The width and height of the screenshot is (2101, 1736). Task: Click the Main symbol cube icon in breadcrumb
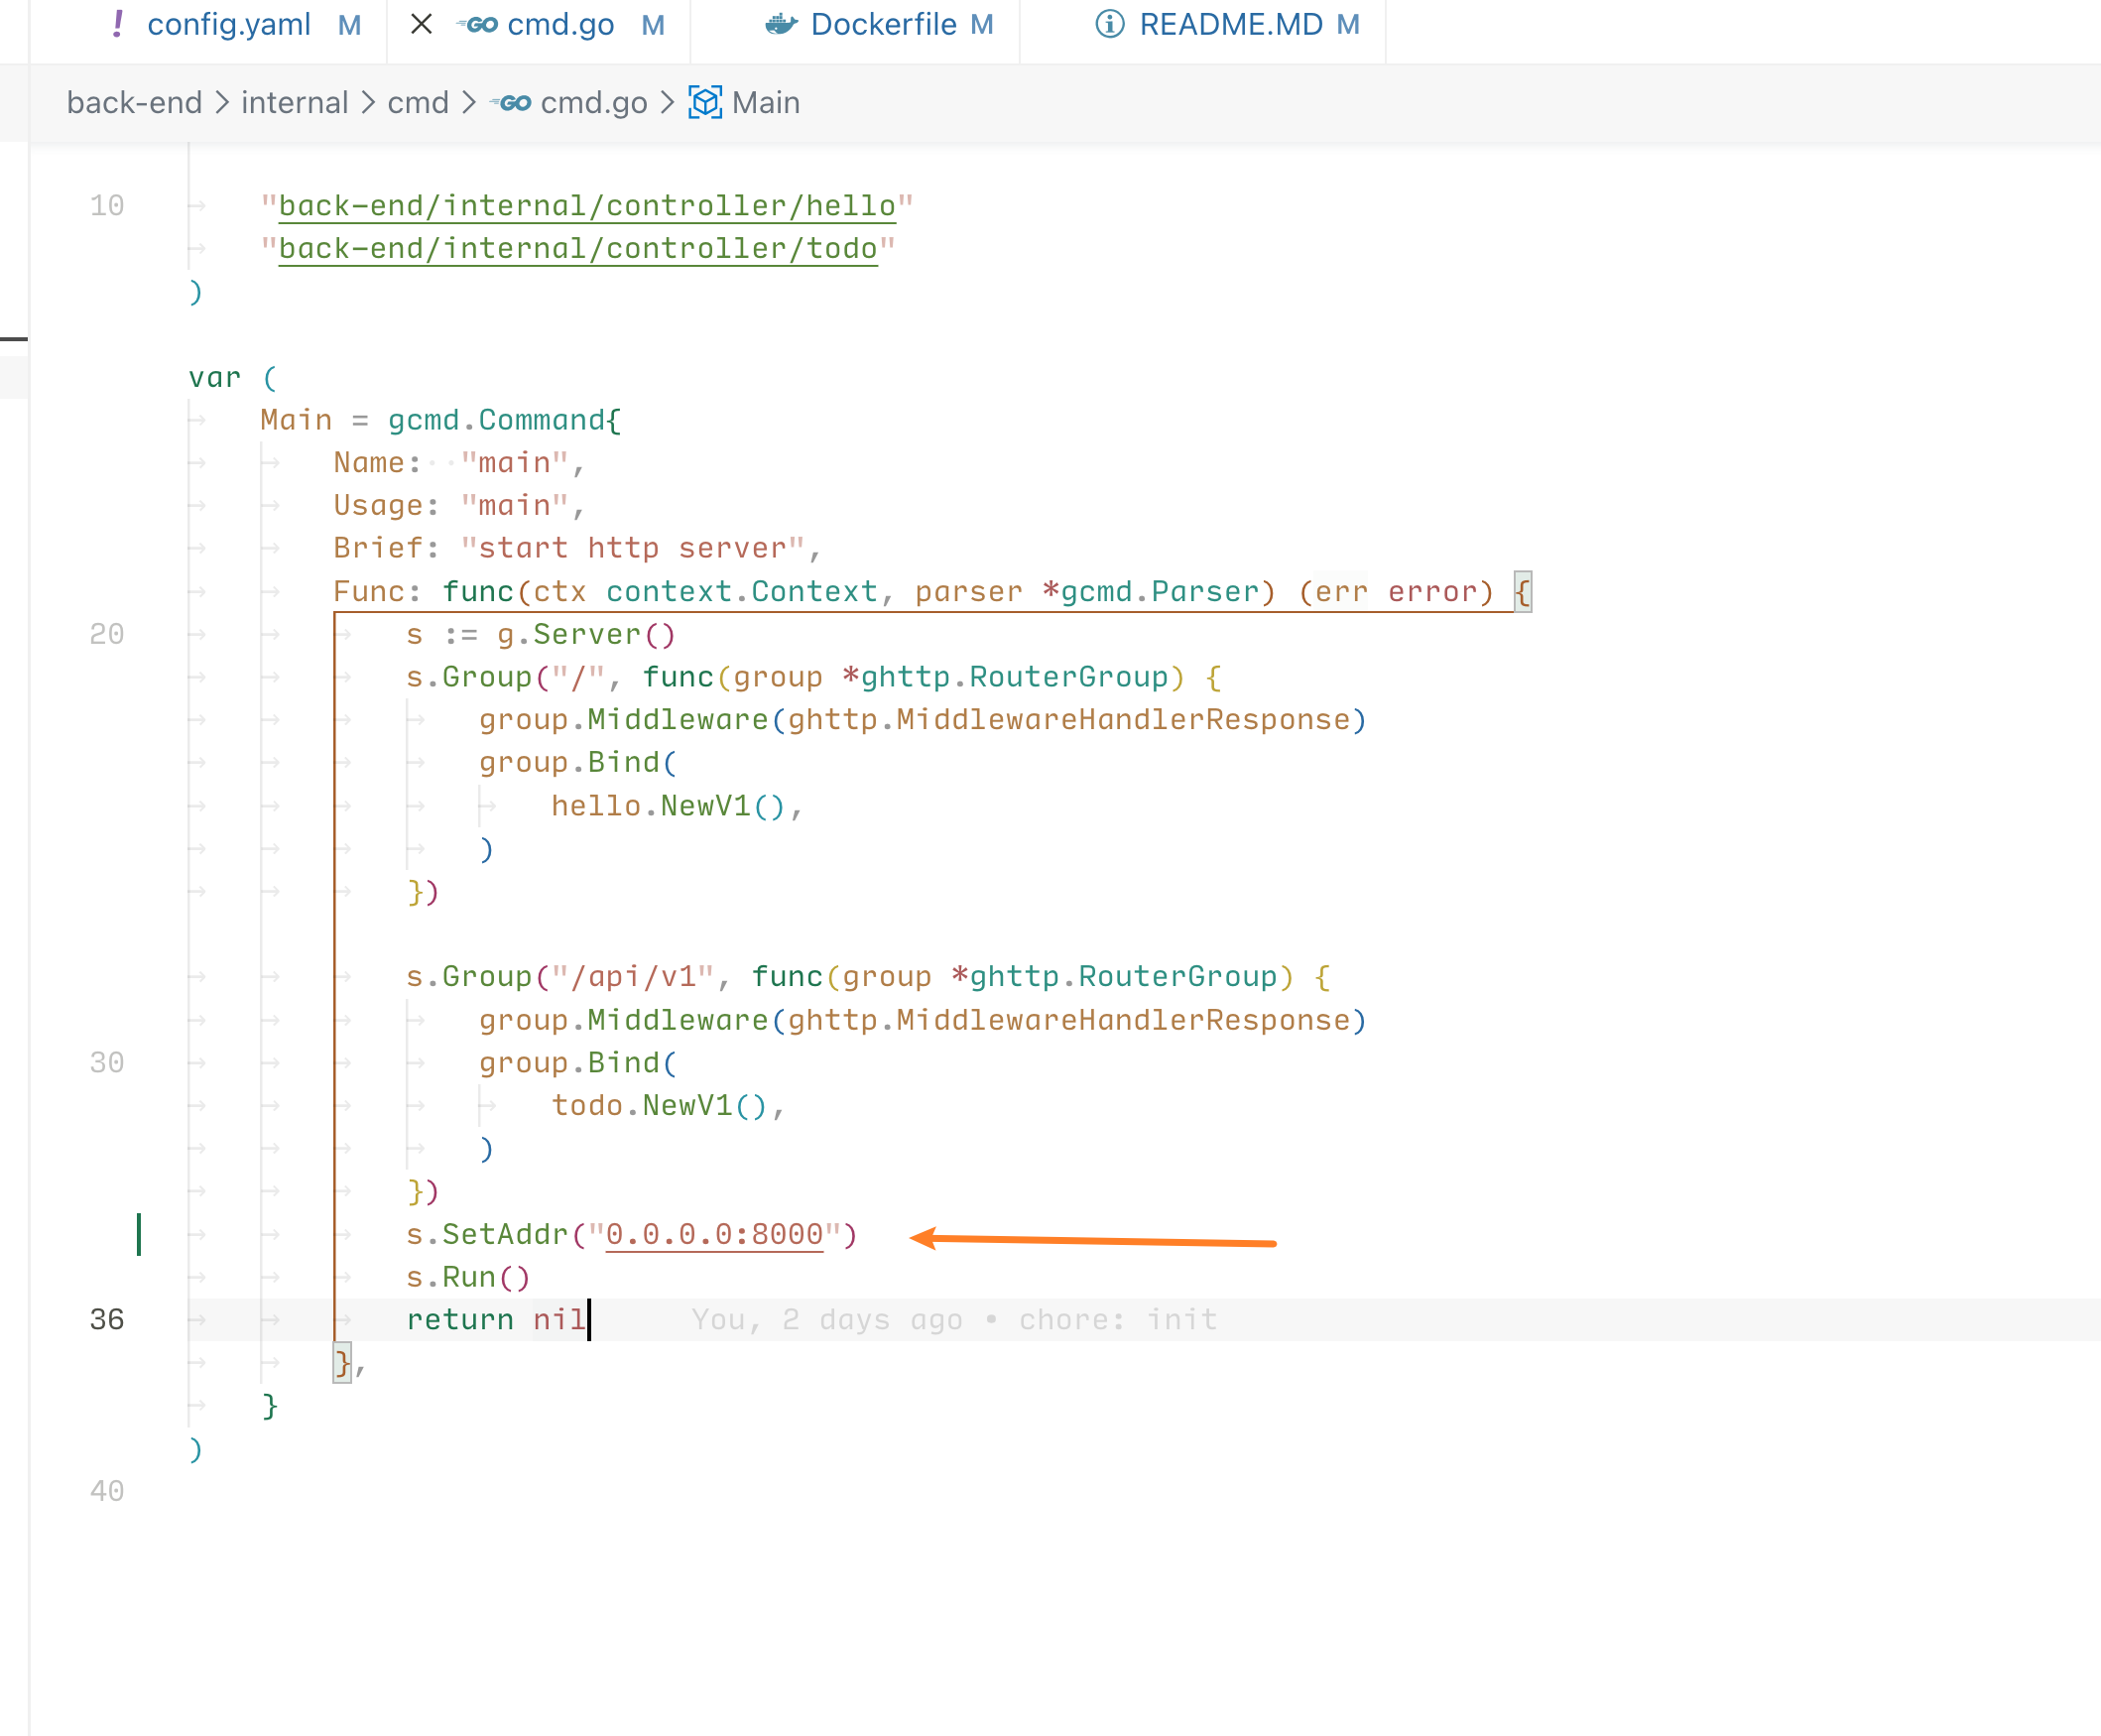click(x=705, y=103)
